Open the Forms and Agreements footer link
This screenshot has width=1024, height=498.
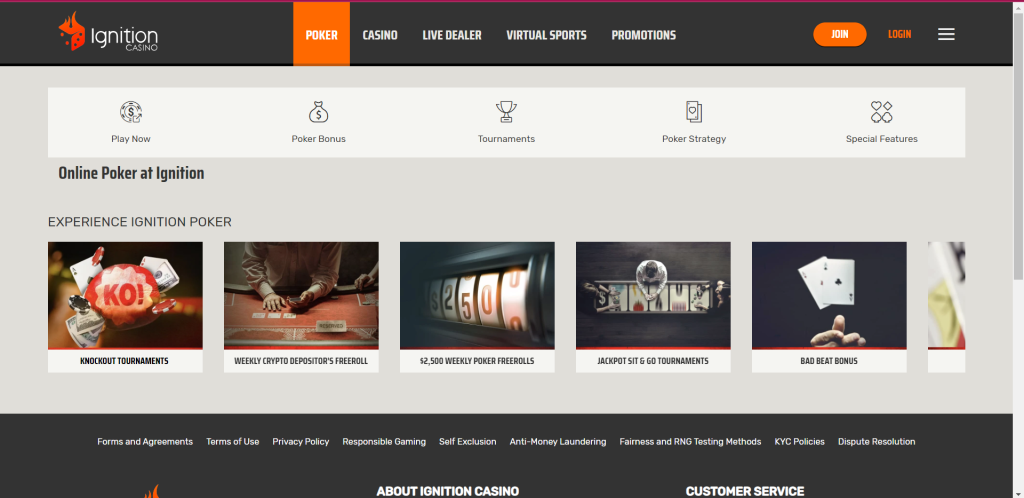pyautogui.click(x=145, y=442)
